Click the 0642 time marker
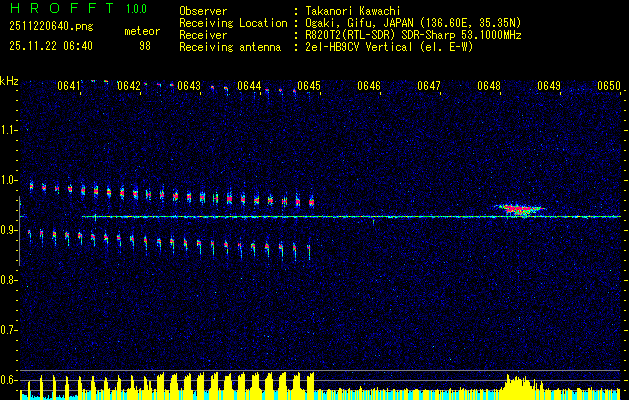629x400 pixels. pyautogui.click(x=129, y=86)
